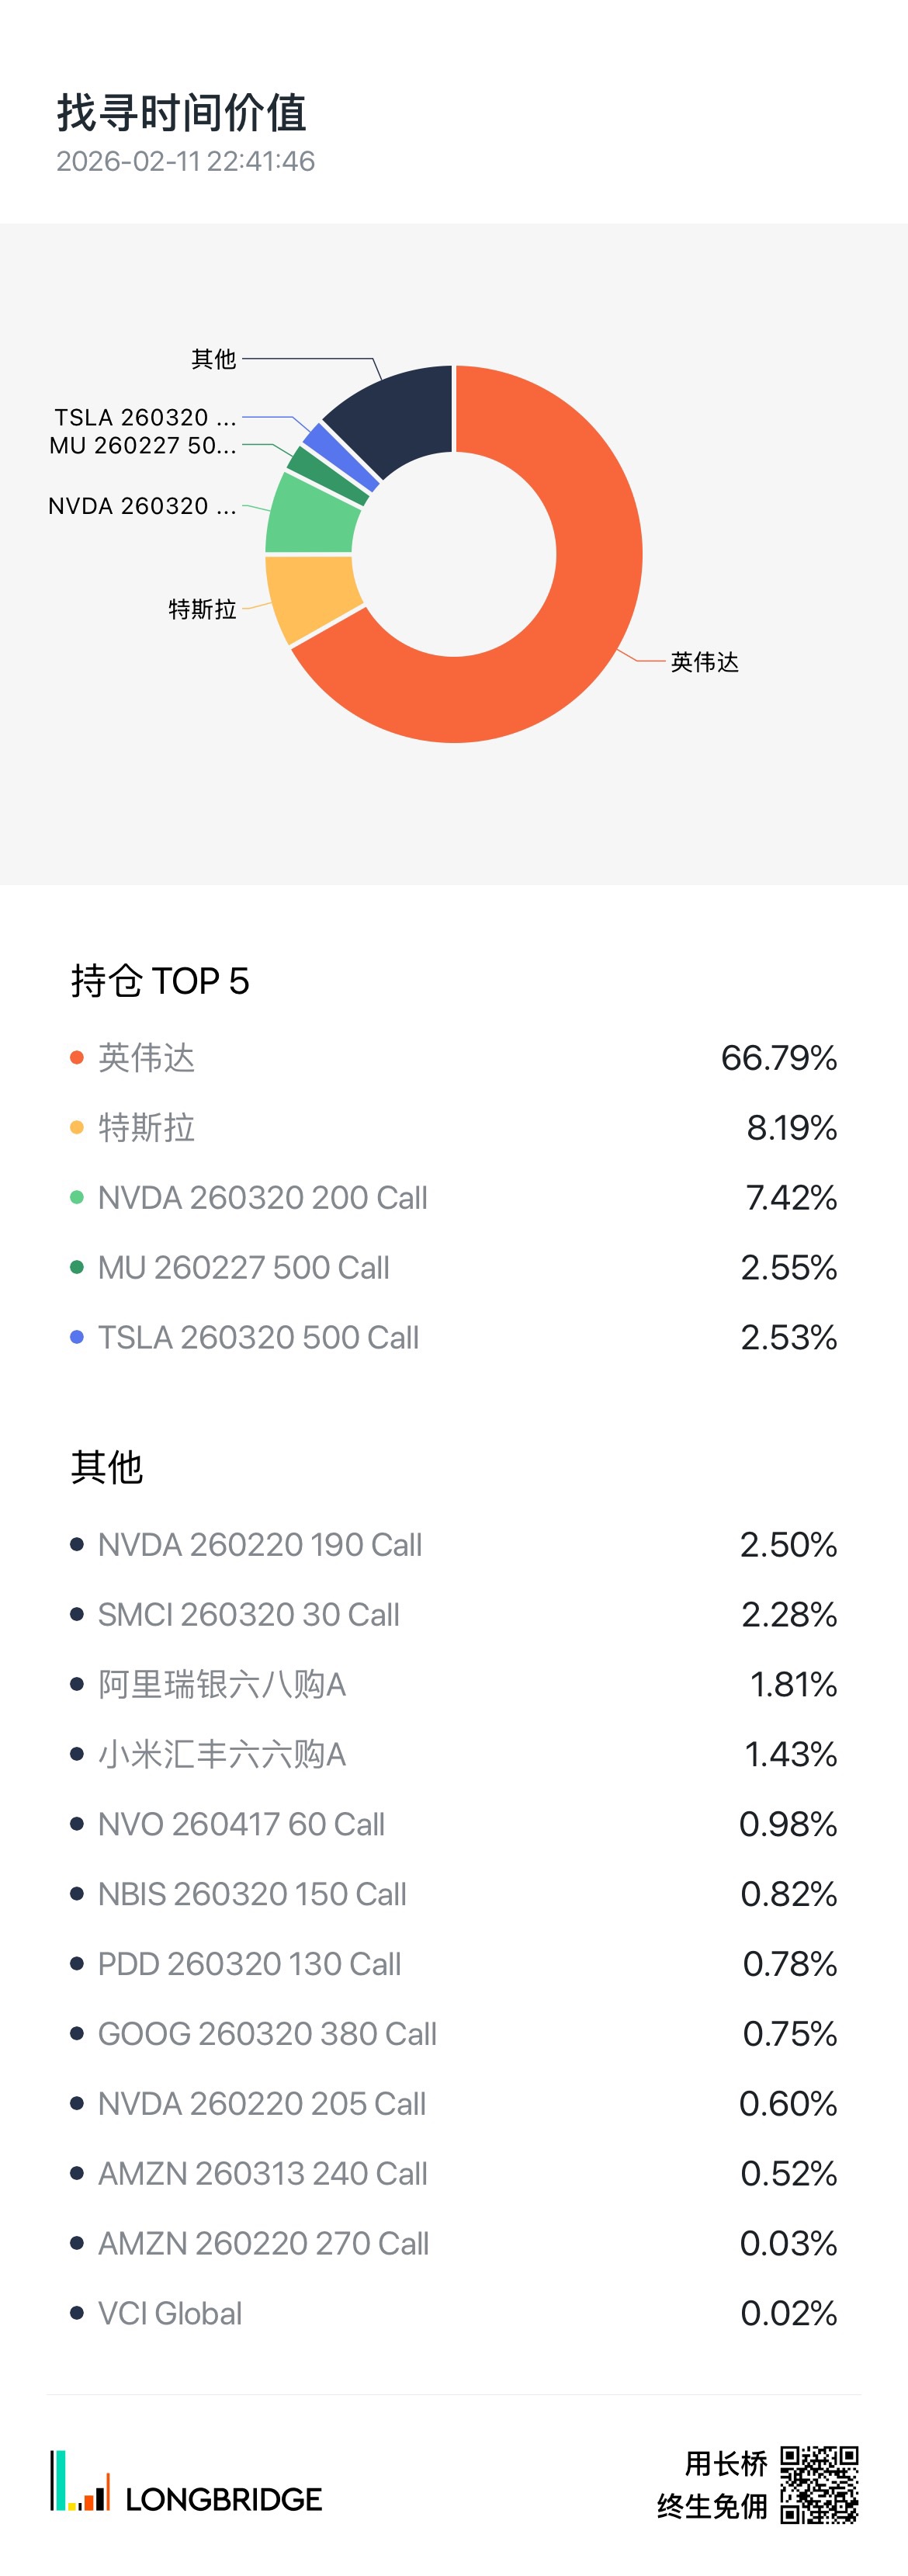Select TSLA 260320 500 Call row

tap(258, 1338)
